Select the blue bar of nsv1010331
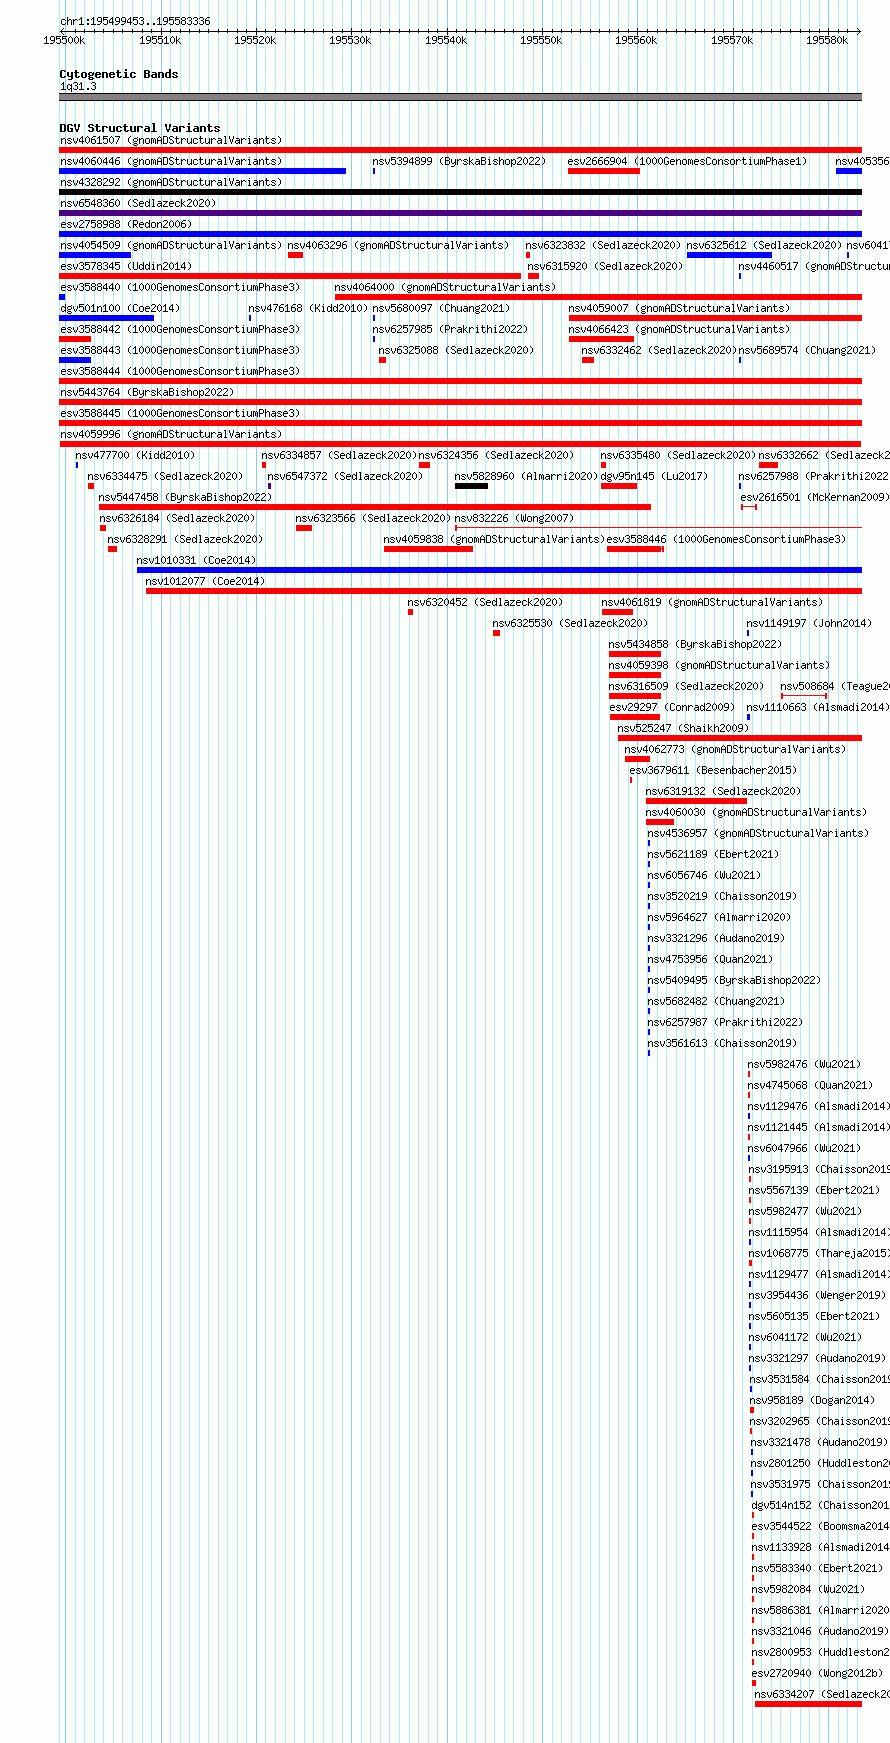890x1743 pixels. [499, 570]
